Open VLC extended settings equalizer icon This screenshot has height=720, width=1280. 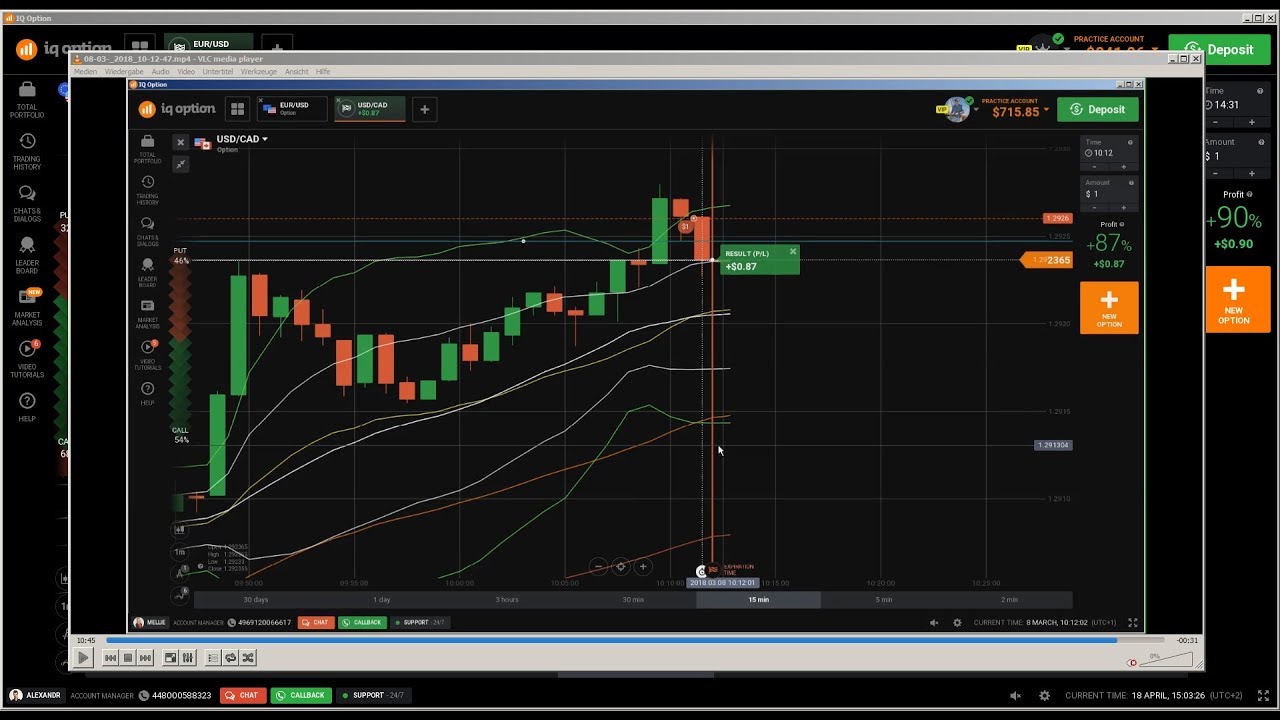pyautogui.click(x=186, y=658)
